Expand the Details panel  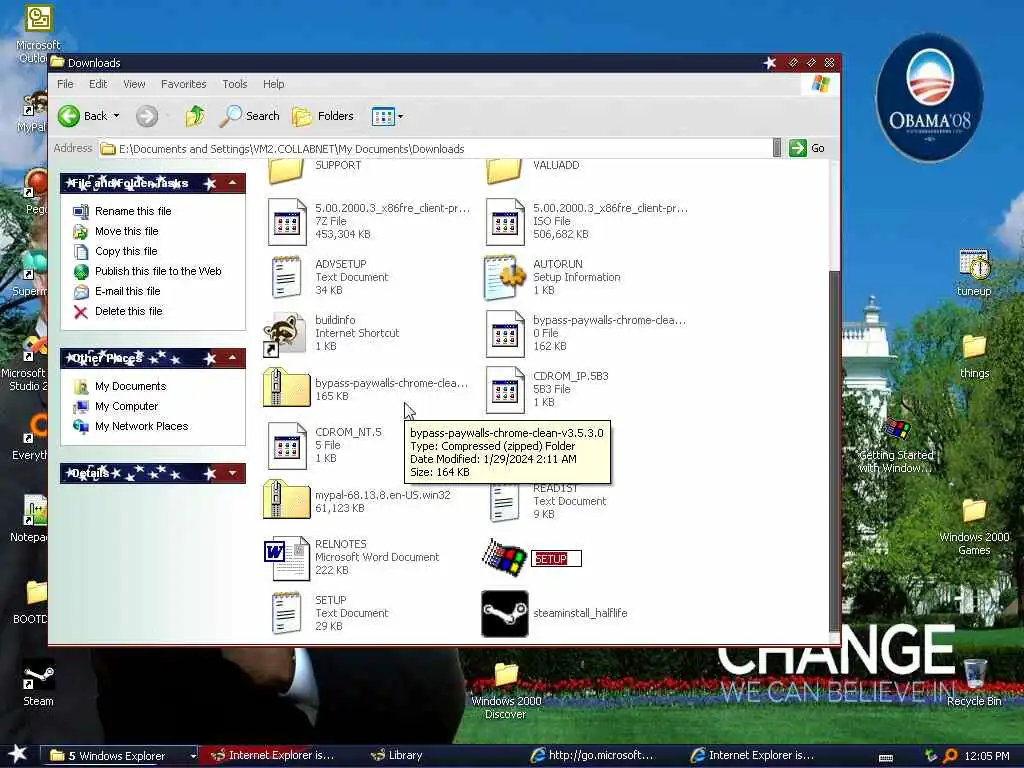(x=233, y=473)
